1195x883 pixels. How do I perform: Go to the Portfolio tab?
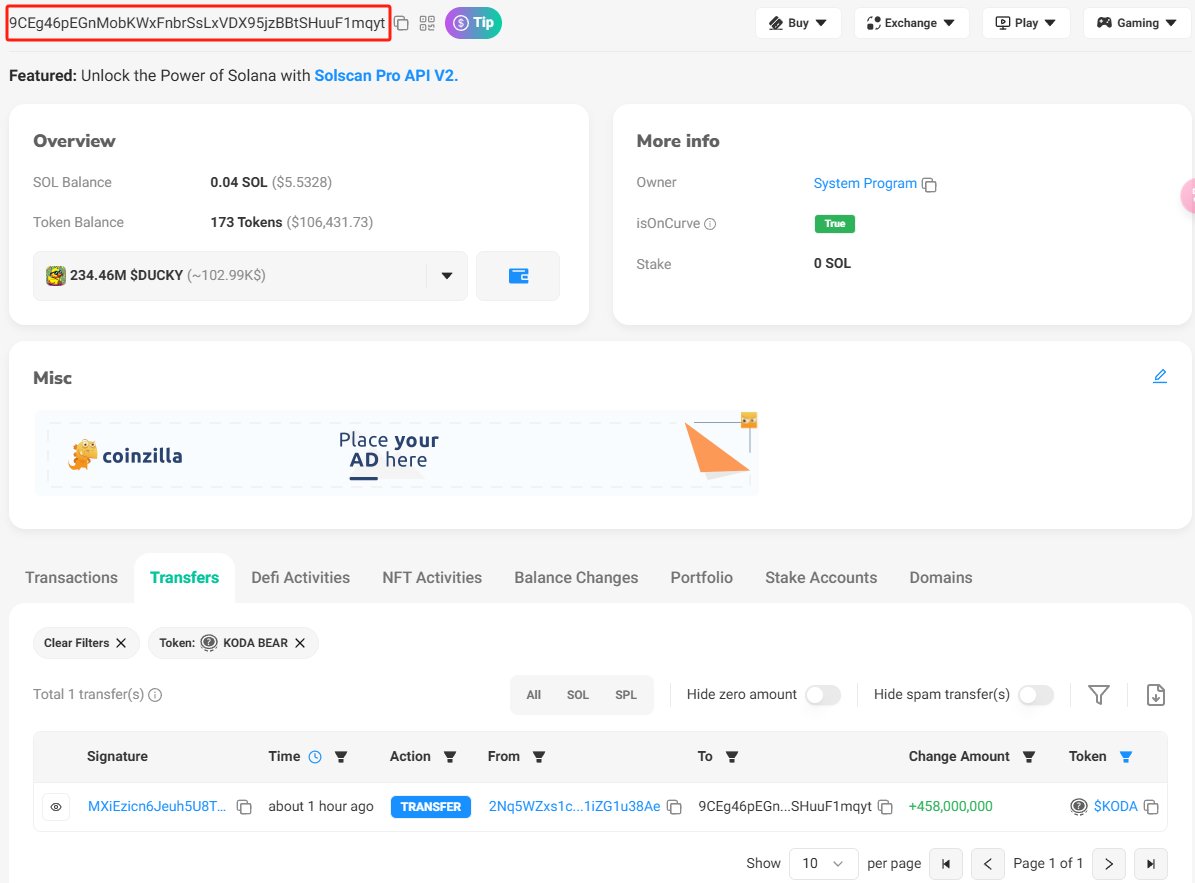tap(701, 577)
